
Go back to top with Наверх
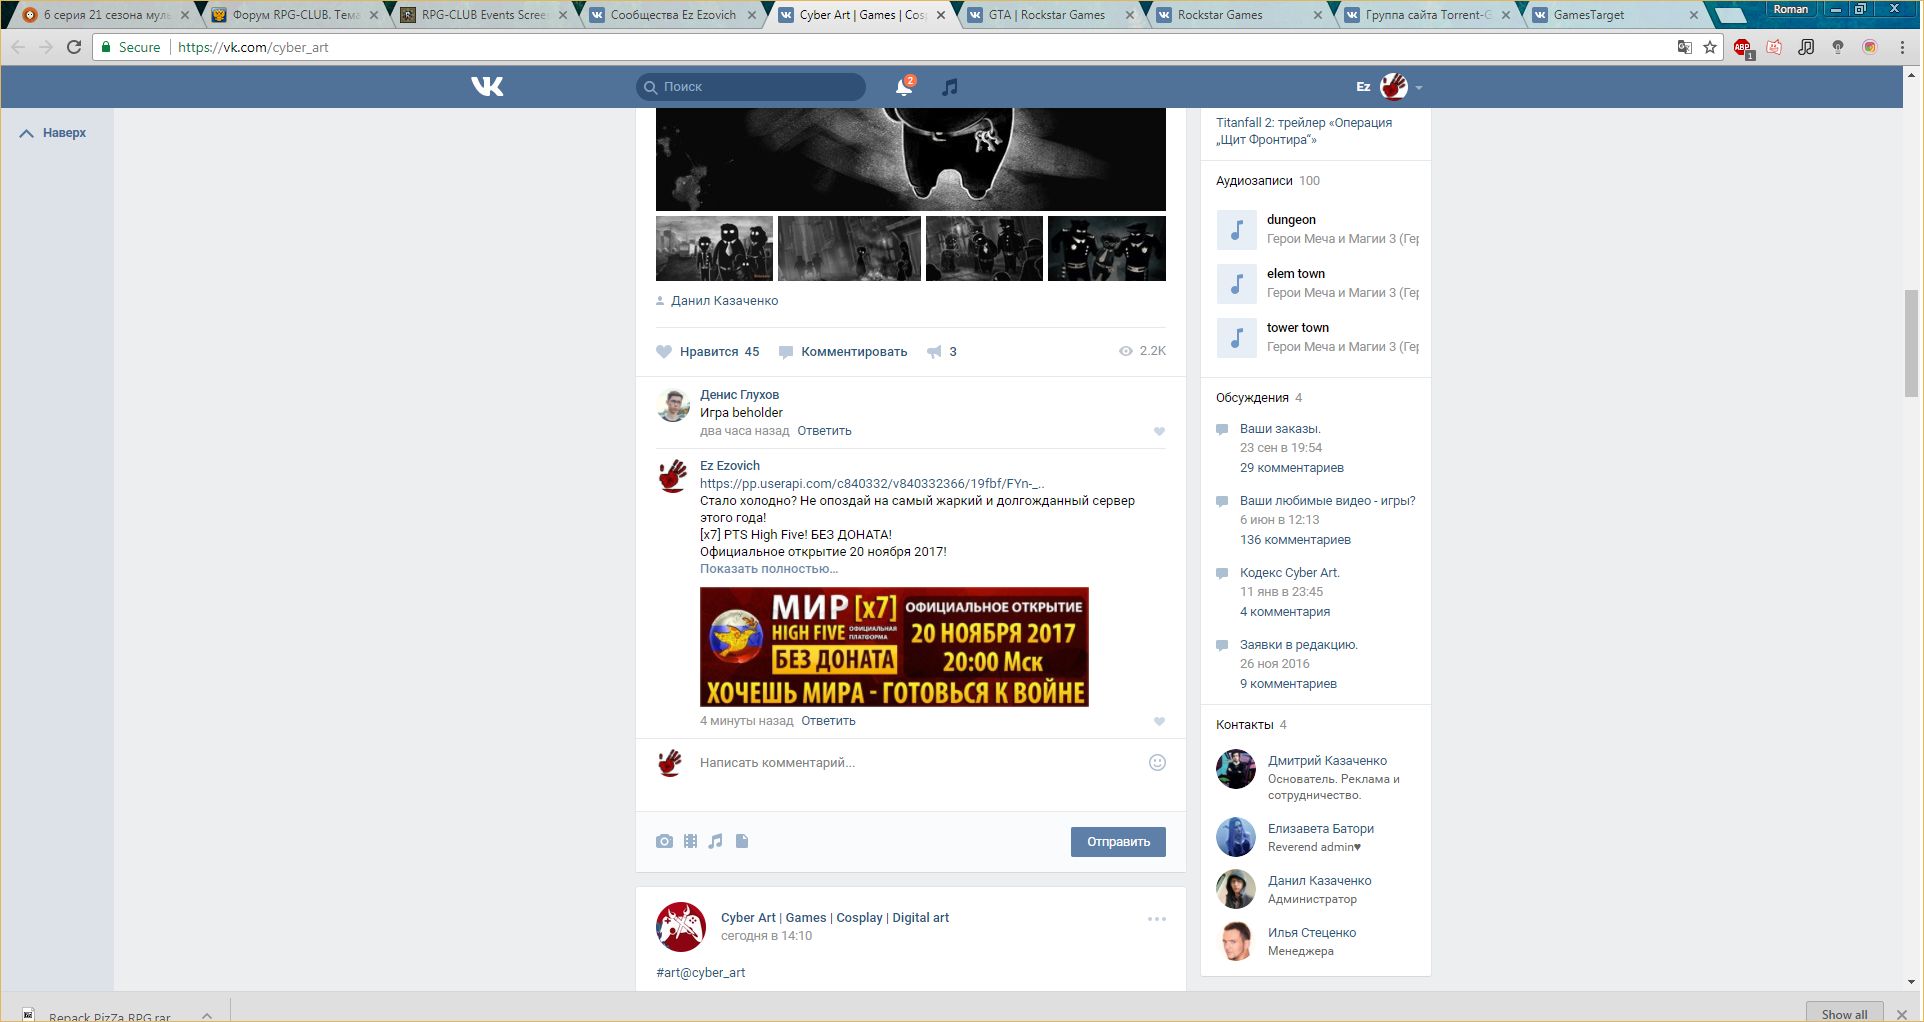[x=53, y=133]
